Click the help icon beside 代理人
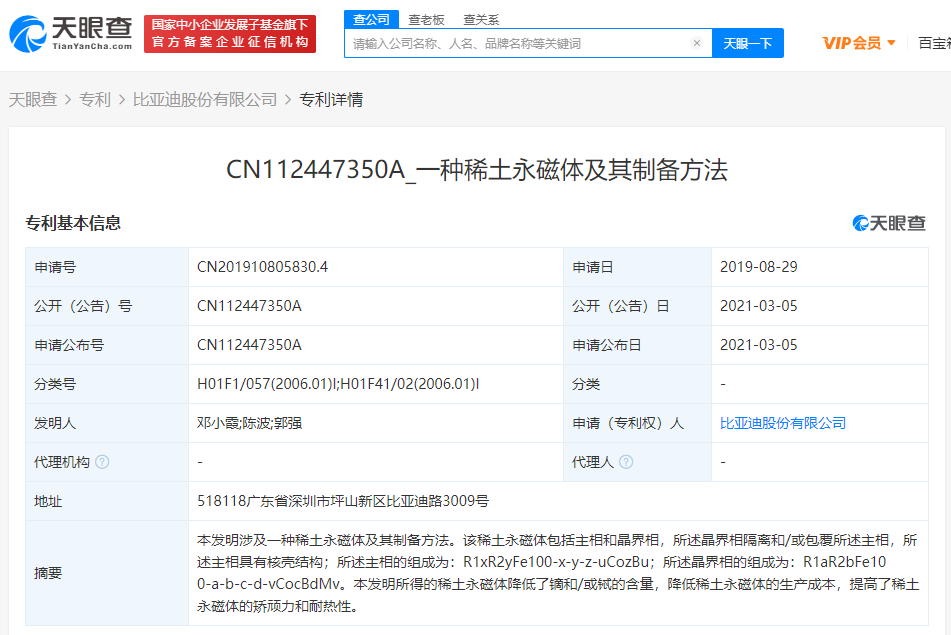 pyautogui.click(x=627, y=462)
